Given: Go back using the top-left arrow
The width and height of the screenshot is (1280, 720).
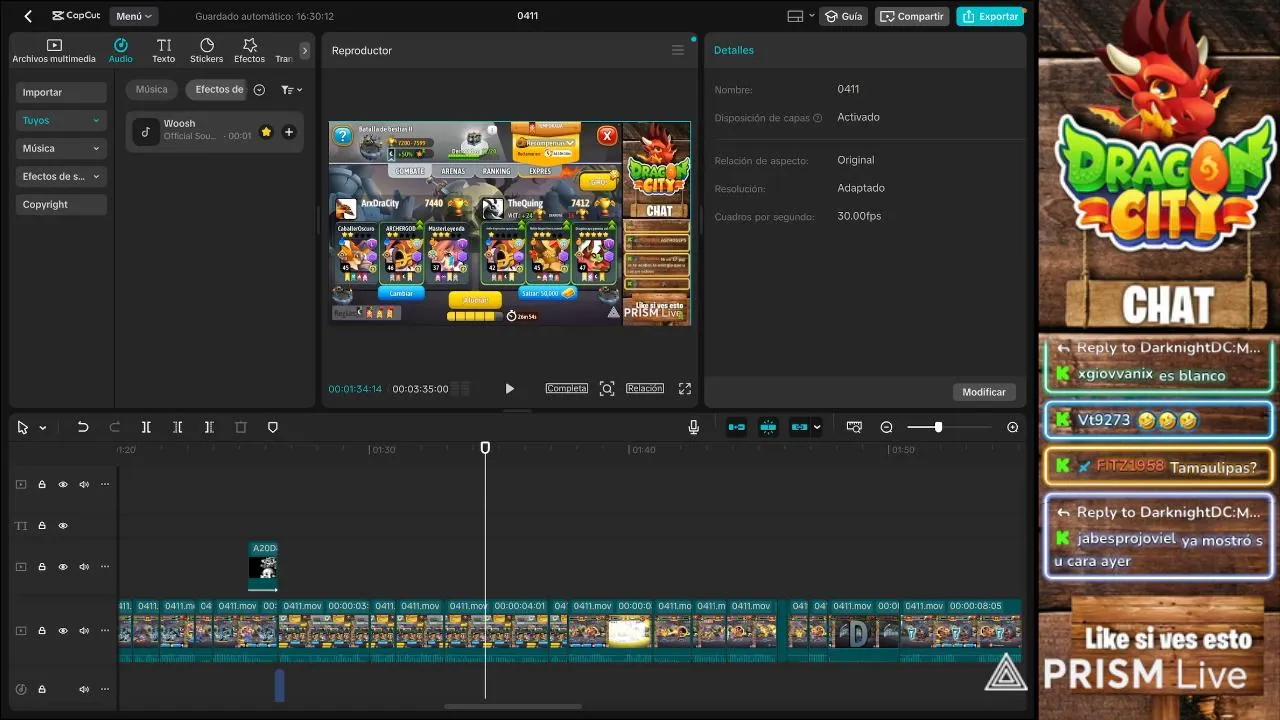Looking at the screenshot, I should [28, 16].
